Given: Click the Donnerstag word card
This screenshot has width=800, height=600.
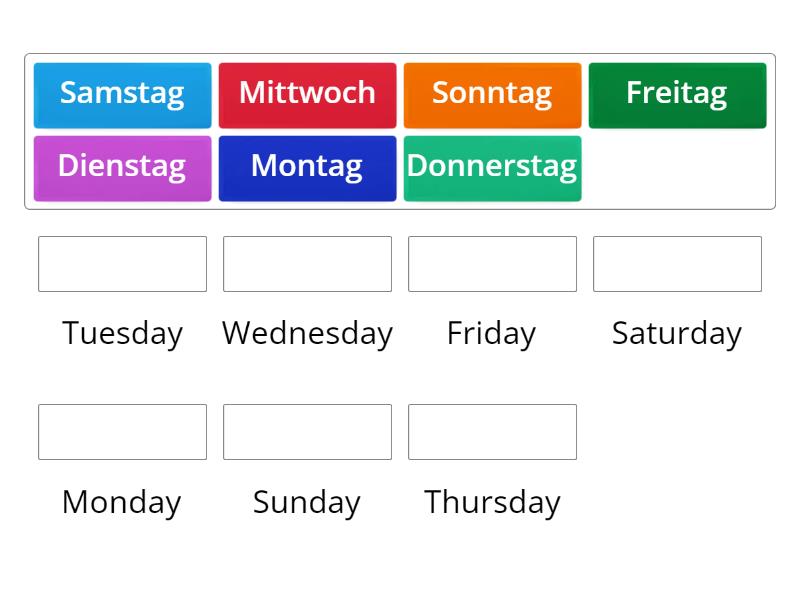Looking at the screenshot, I should (492, 167).
